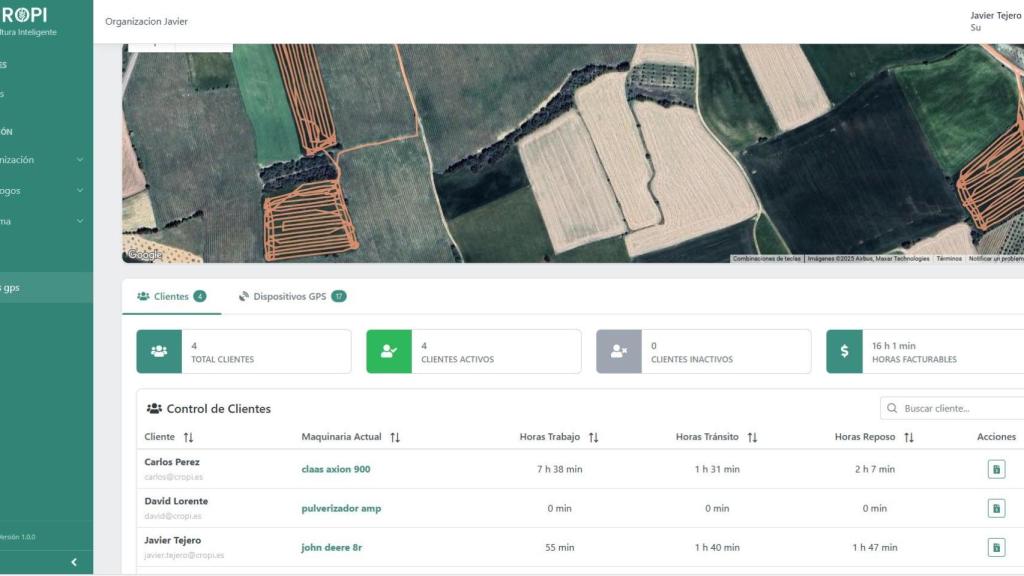
Task: Open the john deere 8r link
Action: click(329, 547)
